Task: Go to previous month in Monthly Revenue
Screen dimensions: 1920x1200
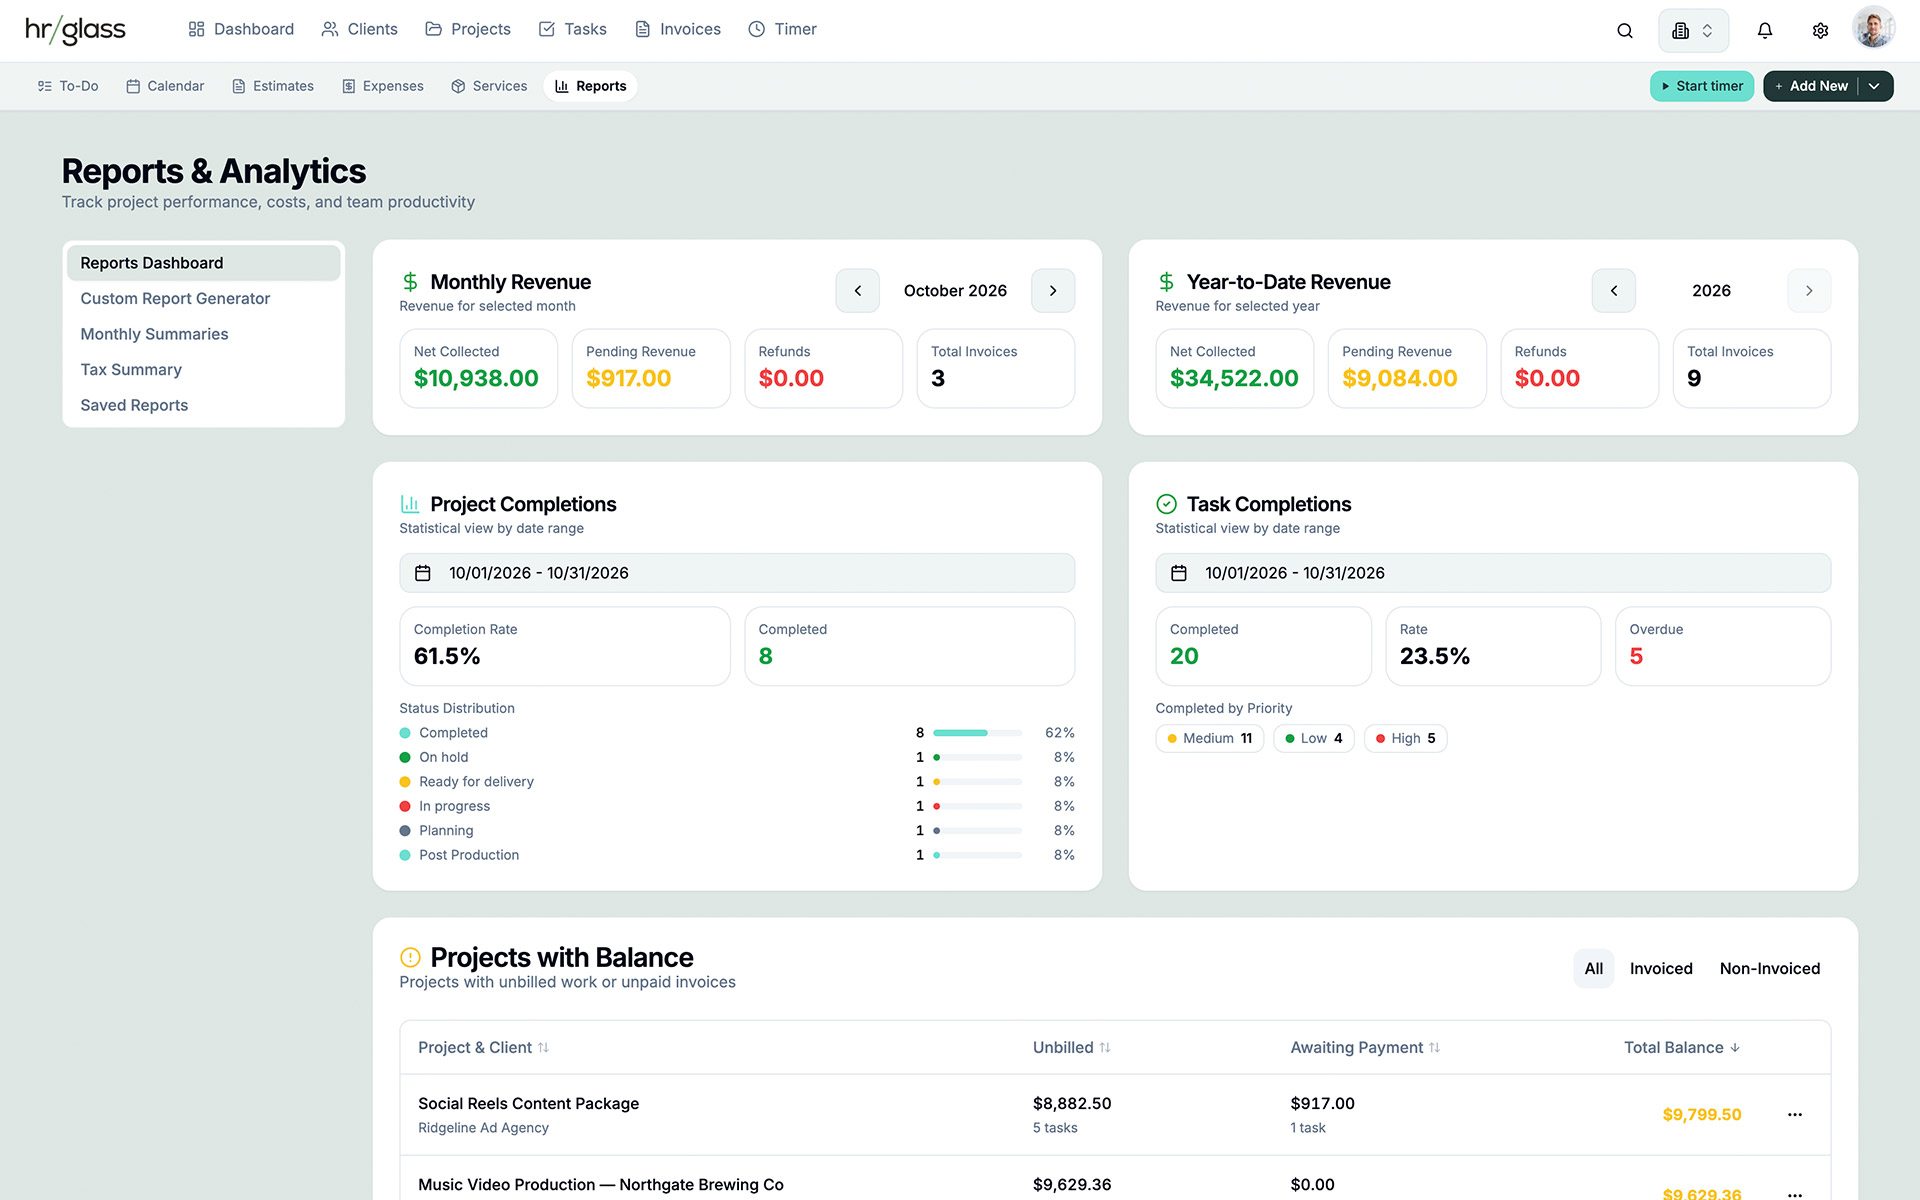Action: 857,291
